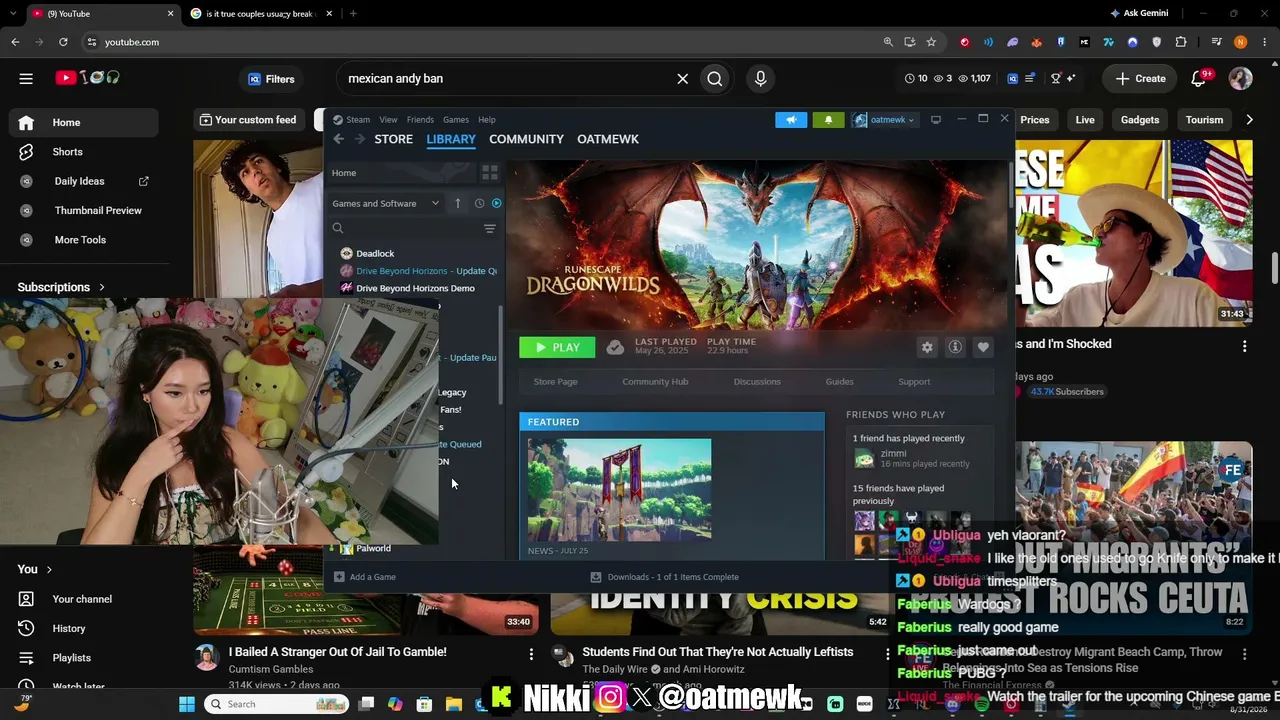Click Add a Game in Steam

(x=365, y=577)
